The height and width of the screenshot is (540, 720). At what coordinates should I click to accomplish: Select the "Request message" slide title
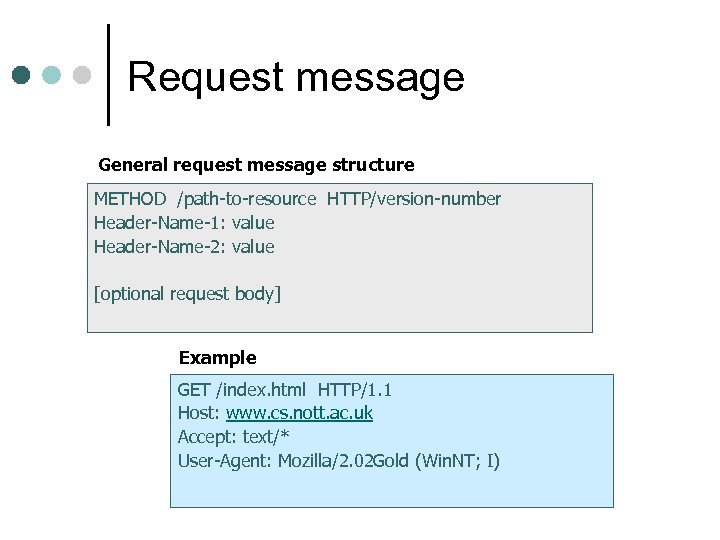(x=296, y=76)
